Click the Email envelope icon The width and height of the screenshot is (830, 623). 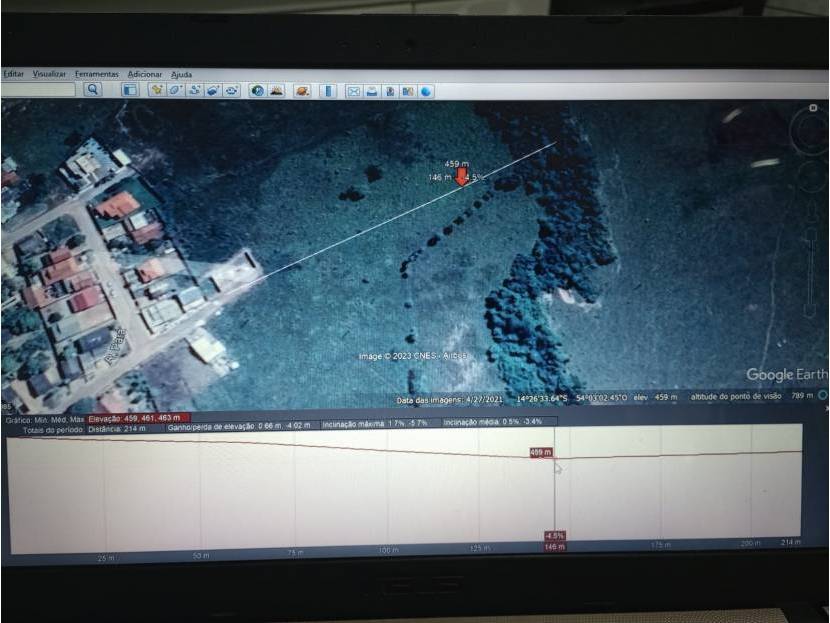click(x=354, y=92)
